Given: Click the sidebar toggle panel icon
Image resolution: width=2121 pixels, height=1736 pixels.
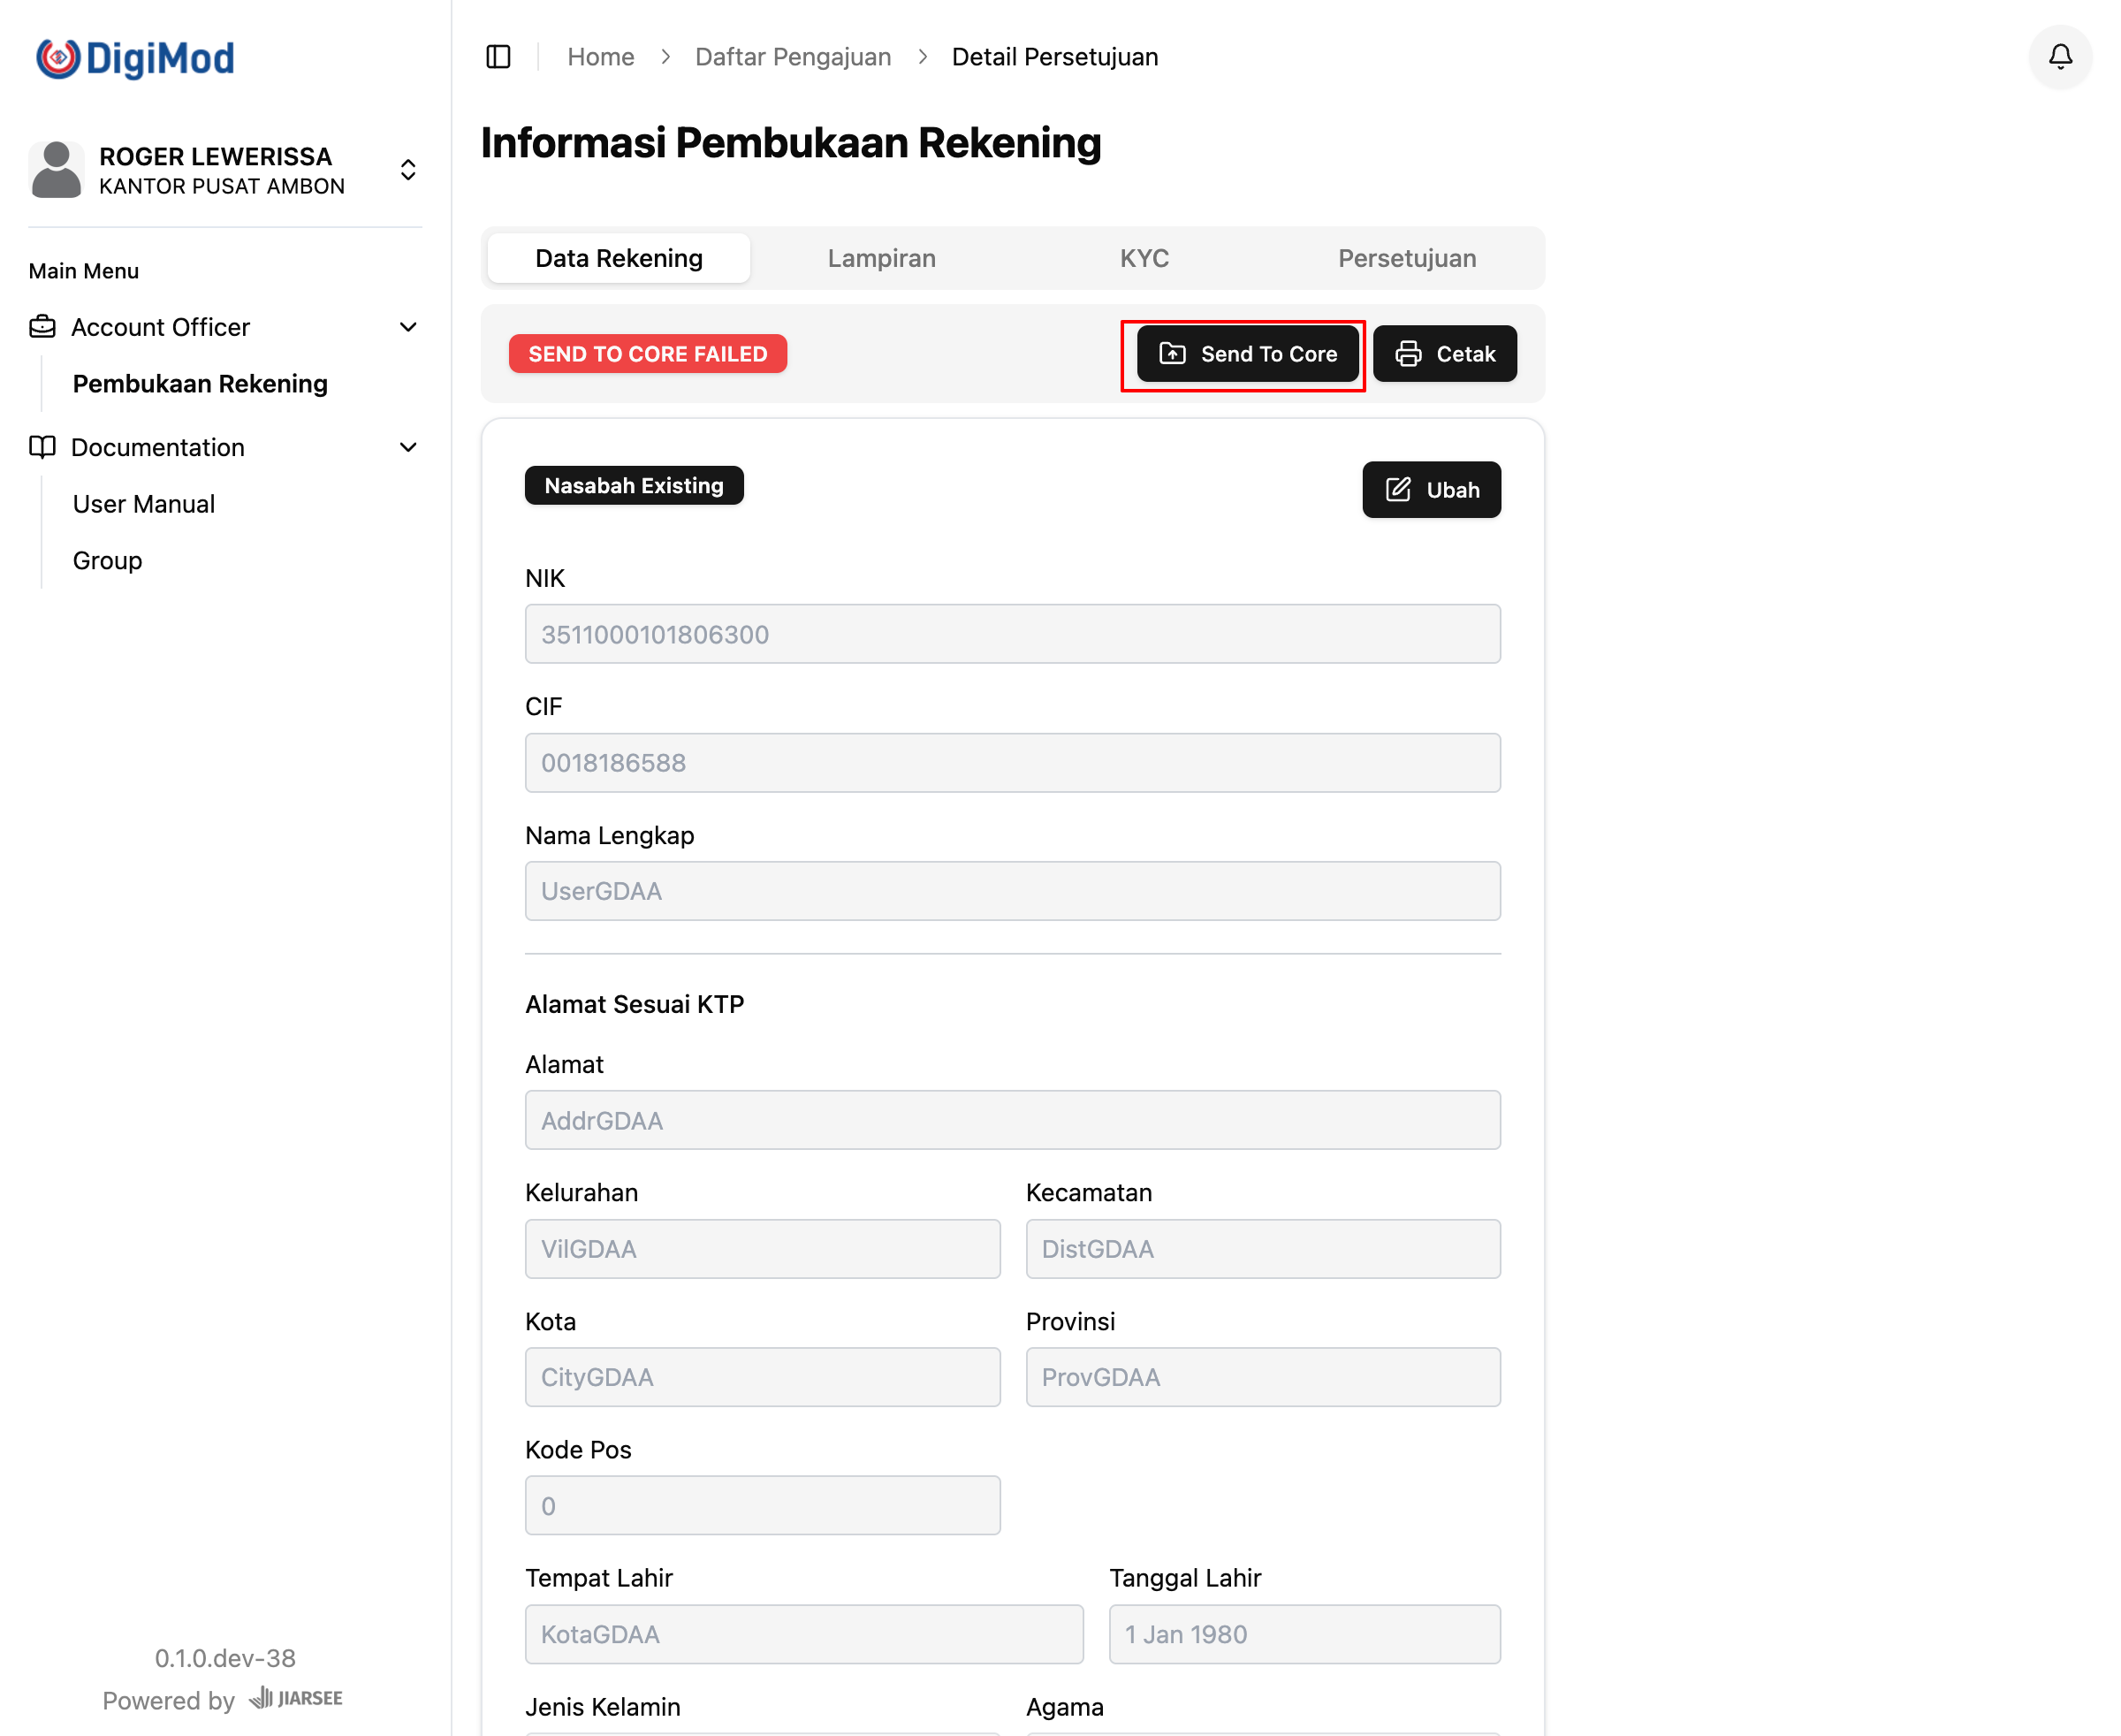Looking at the screenshot, I should (x=498, y=57).
